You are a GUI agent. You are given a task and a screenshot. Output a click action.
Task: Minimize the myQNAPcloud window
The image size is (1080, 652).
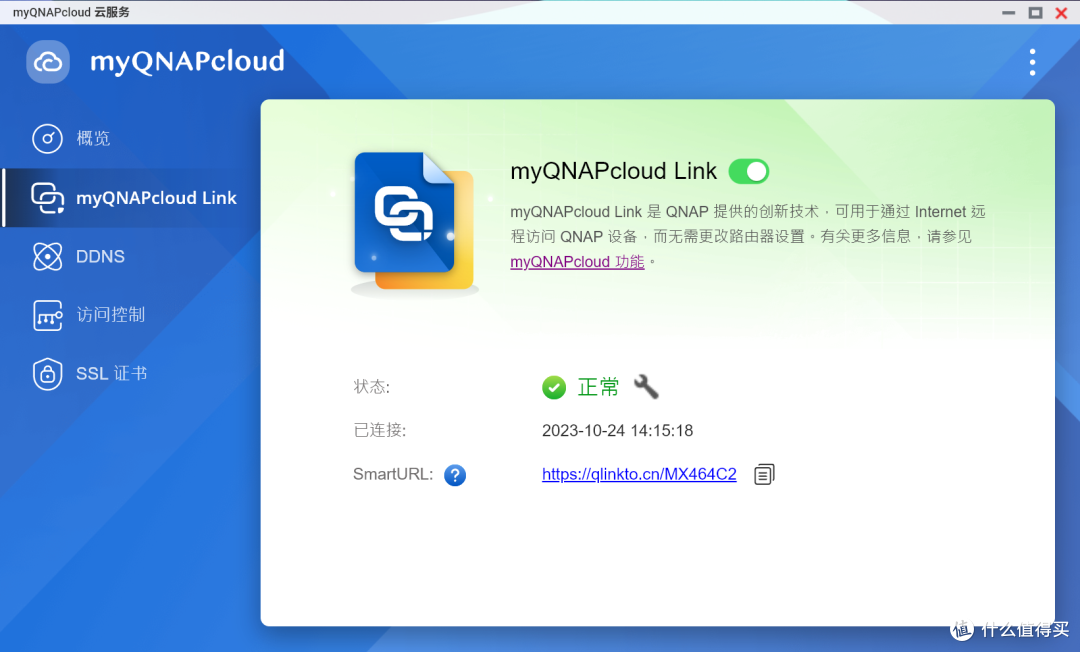pos(1008,12)
